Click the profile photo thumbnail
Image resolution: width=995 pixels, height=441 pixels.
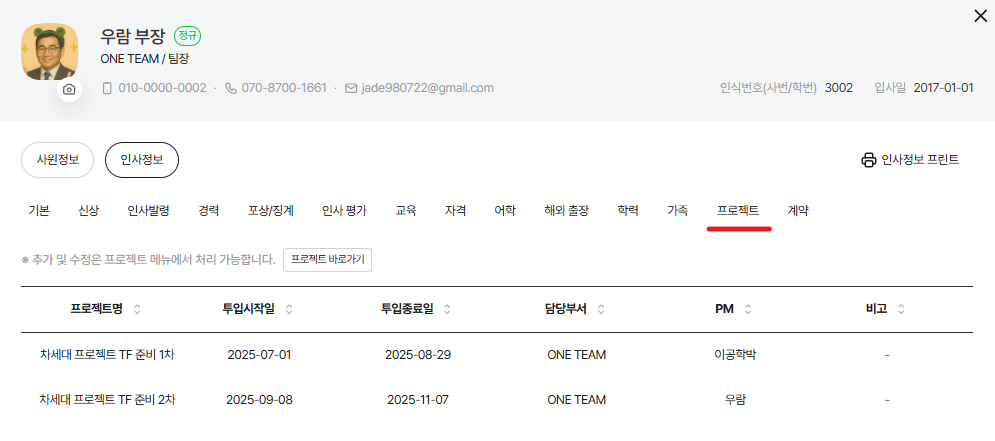coord(50,52)
